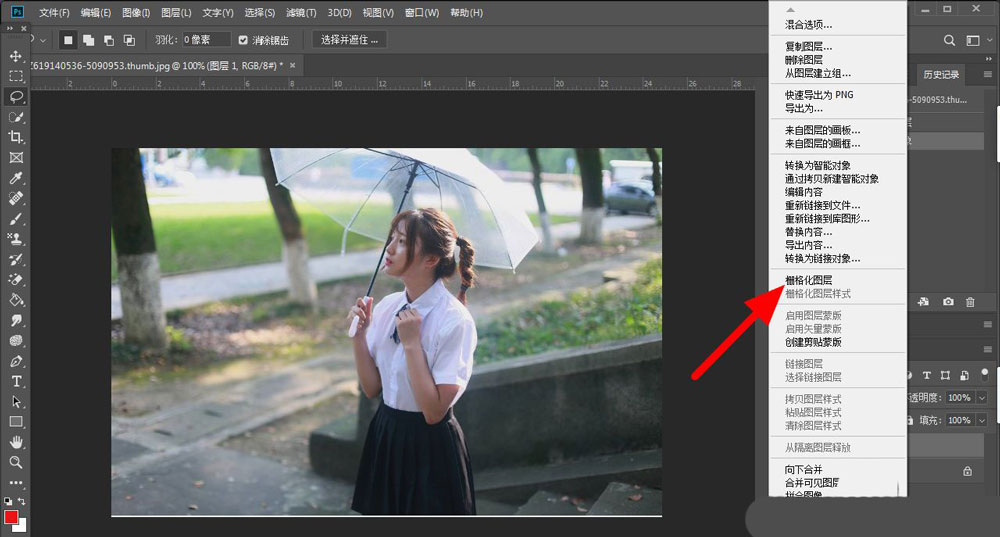Select the Sponge tool

16,341
